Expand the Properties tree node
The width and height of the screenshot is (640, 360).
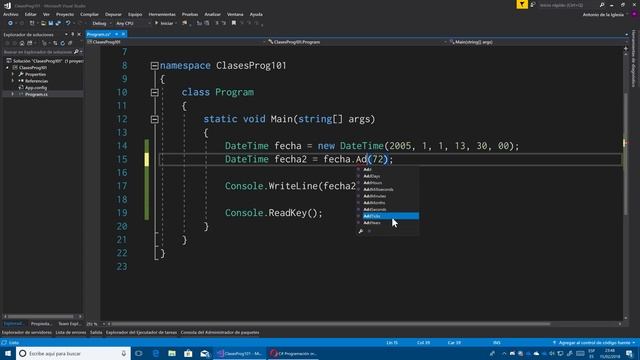13,74
